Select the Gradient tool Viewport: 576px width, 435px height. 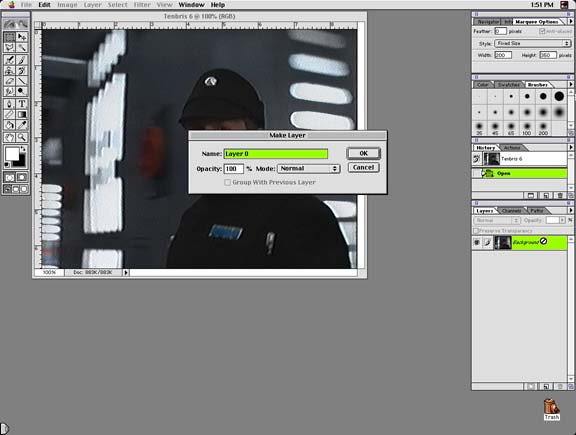[x=22, y=115]
